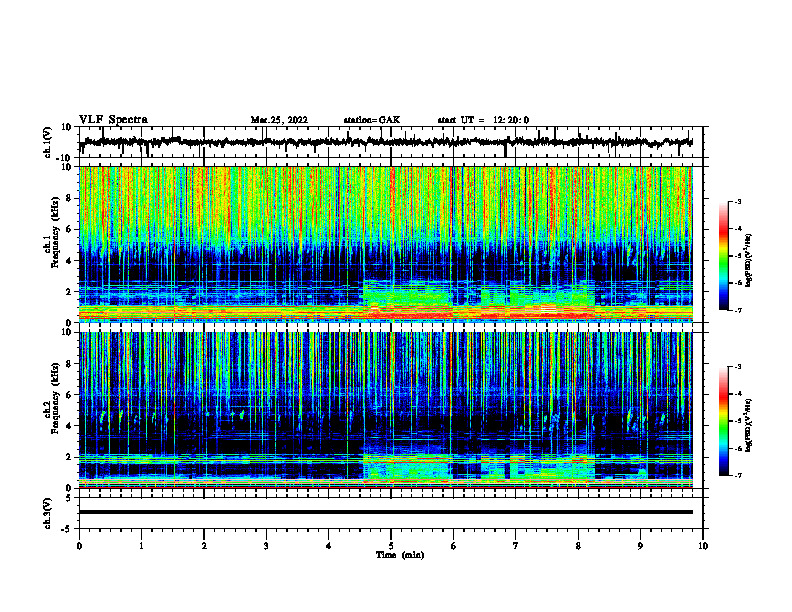Click time axis tick label "0"
792x612 pixels.
pyautogui.click(x=79, y=546)
